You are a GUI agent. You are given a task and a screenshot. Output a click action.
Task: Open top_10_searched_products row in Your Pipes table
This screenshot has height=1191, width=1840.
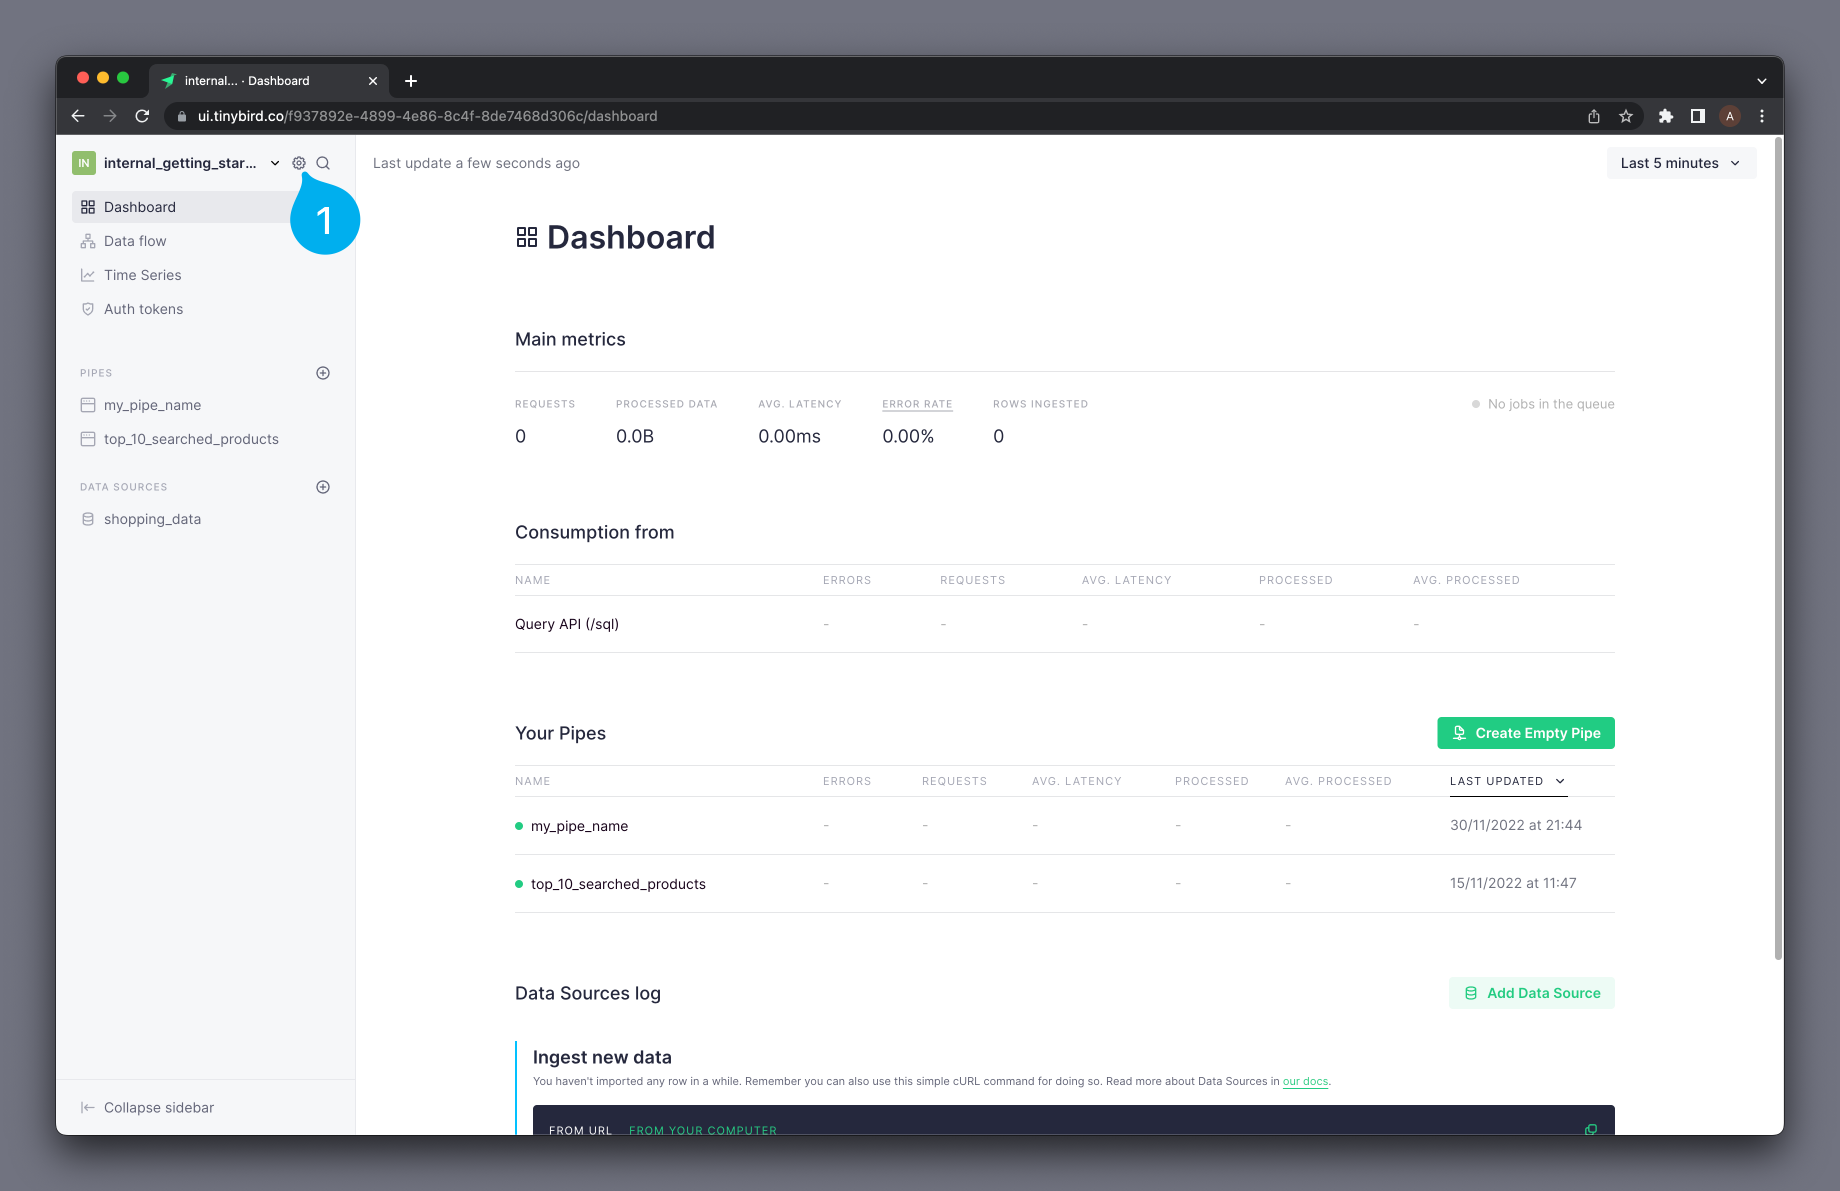[1065, 884]
